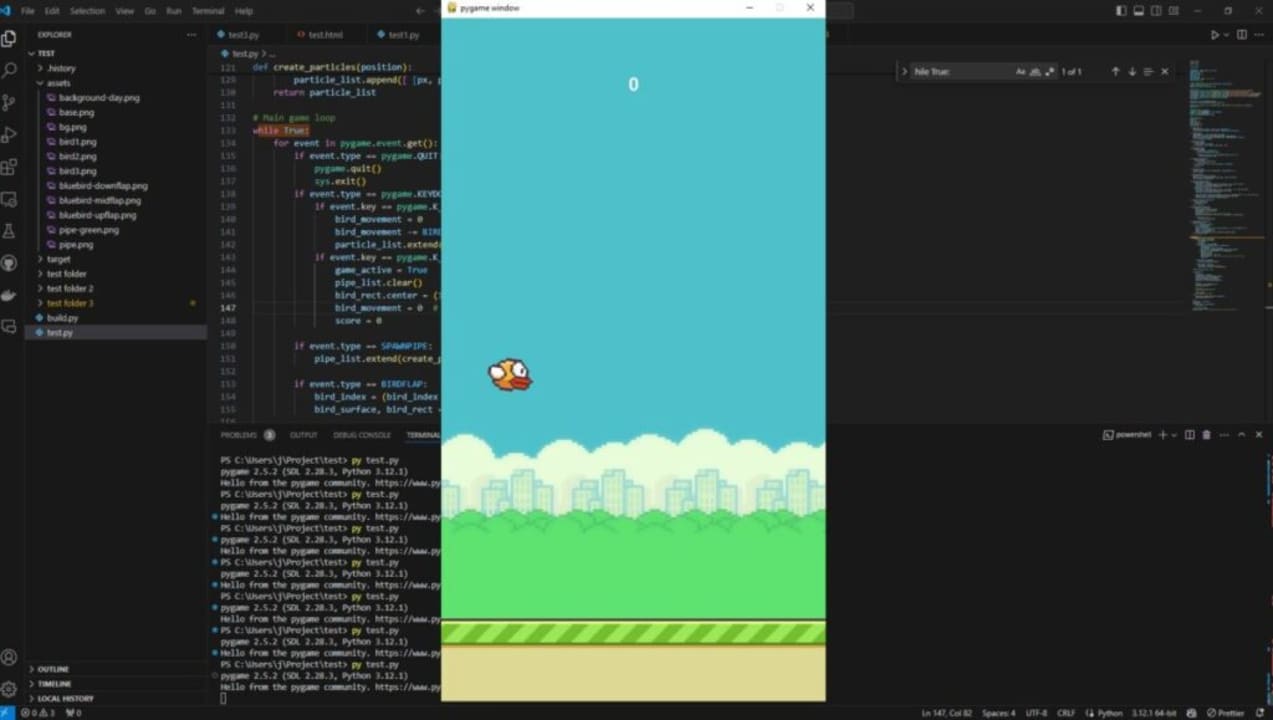Open the Terminal menu
This screenshot has width=1273, height=720.
pyautogui.click(x=208, y=11)
